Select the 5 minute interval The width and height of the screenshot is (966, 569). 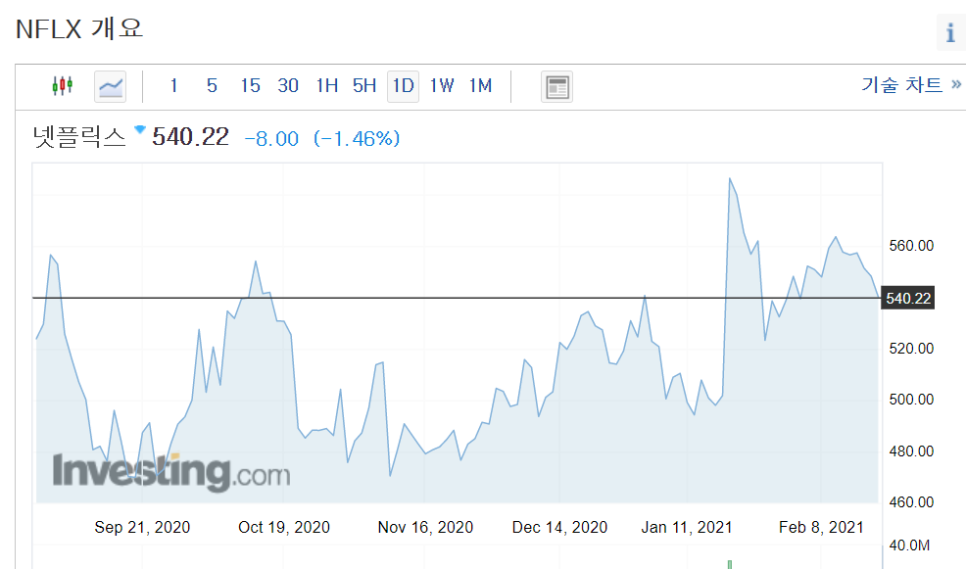pyautogui.click(x=211, y=86)
